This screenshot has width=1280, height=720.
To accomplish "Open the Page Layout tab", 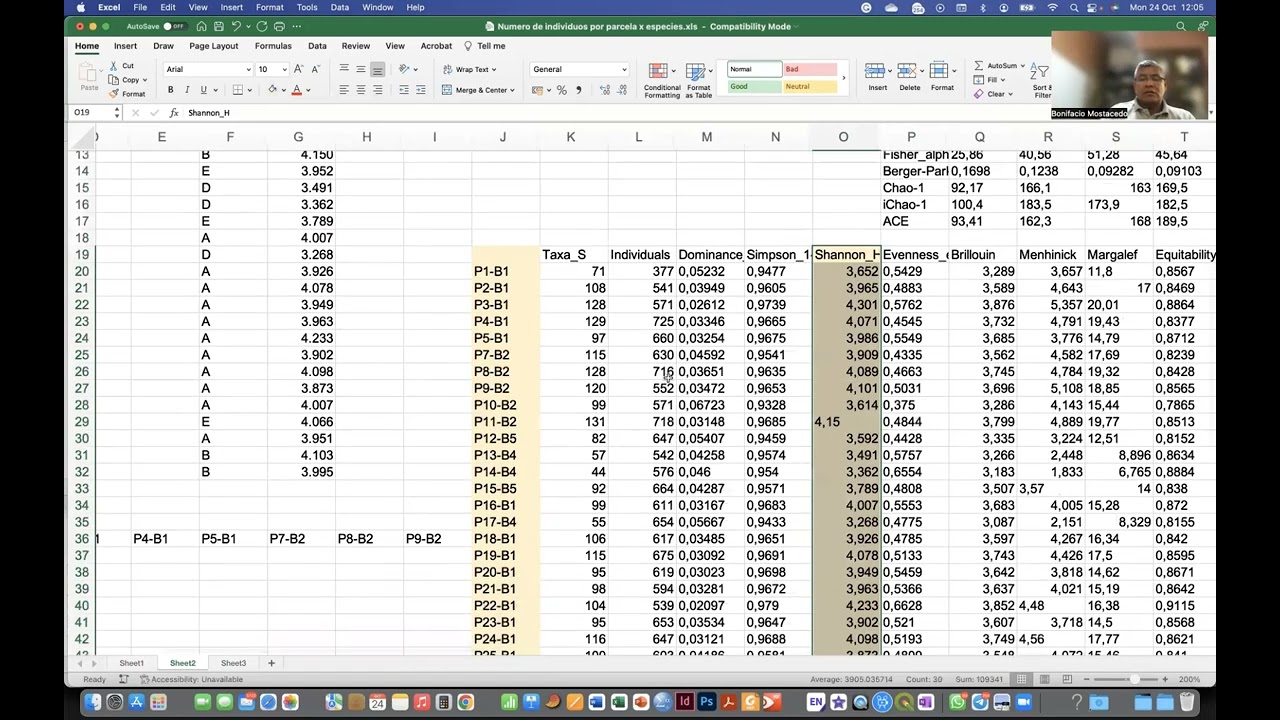I will point(214,46).
